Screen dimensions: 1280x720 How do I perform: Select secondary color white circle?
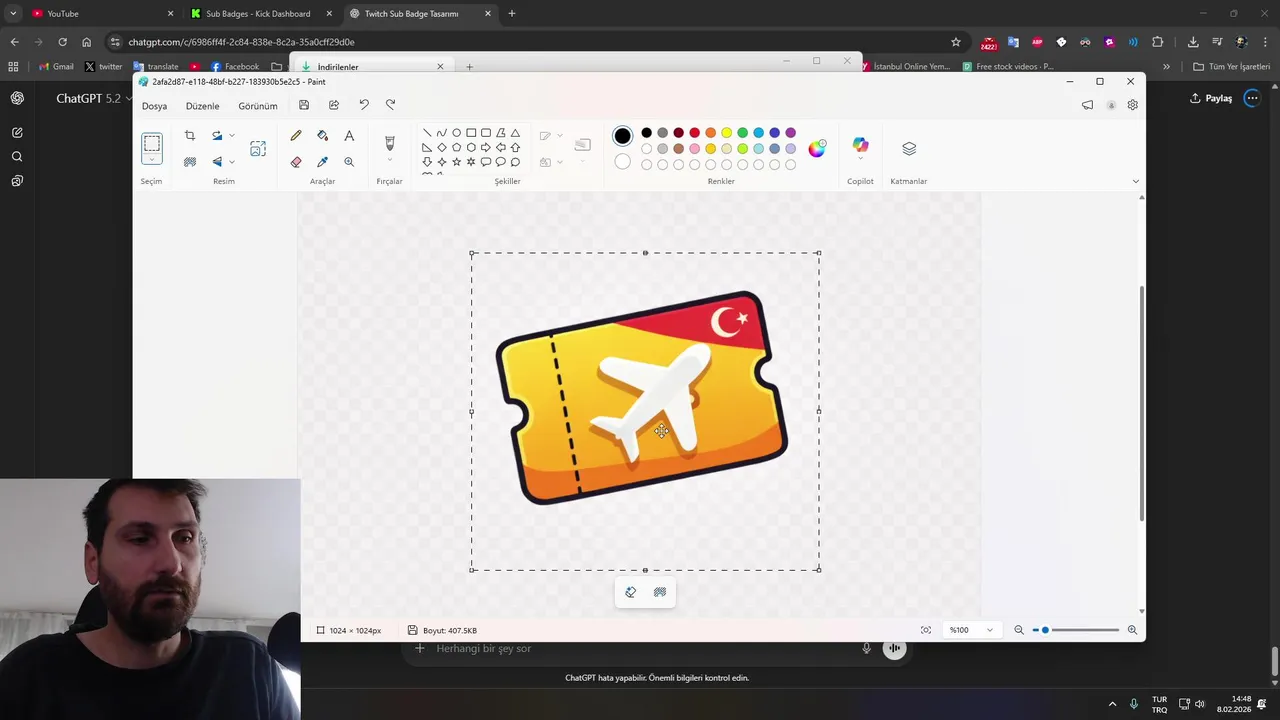click(623, 161)
